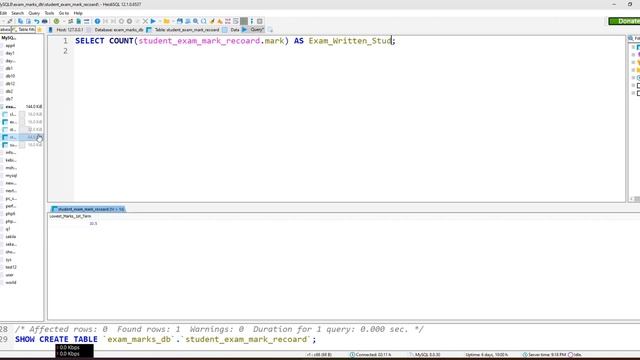Run the SQL query with the blue play icon

point(153,21)
